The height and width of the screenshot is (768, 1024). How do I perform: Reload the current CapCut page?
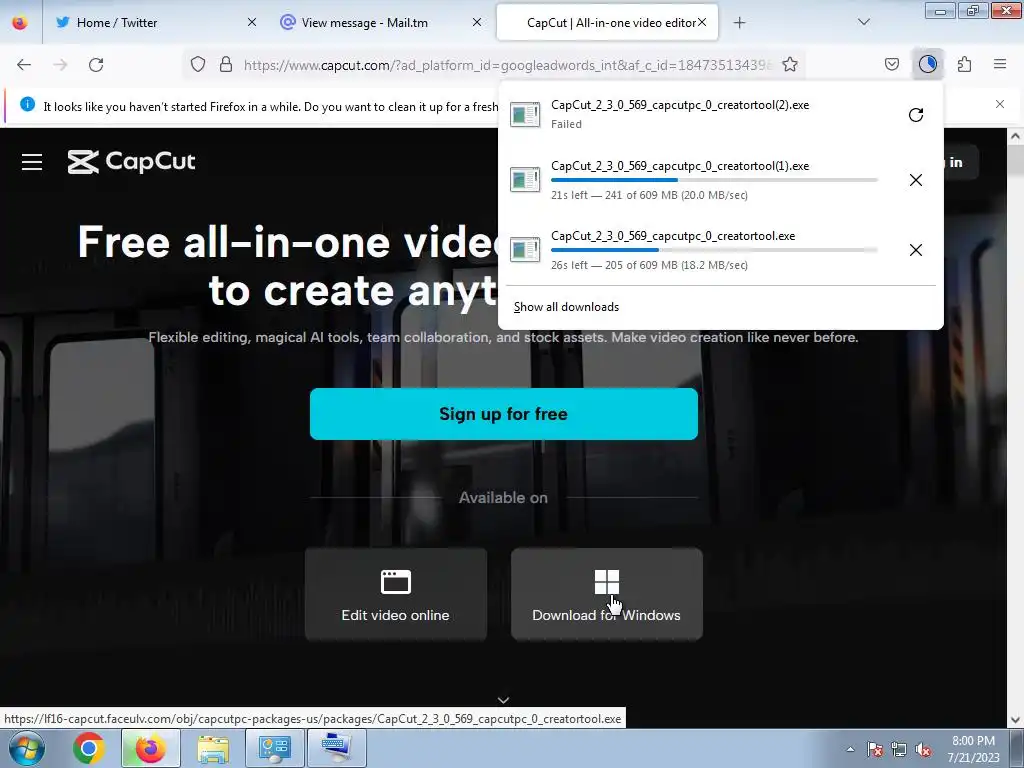click(96, 65)
